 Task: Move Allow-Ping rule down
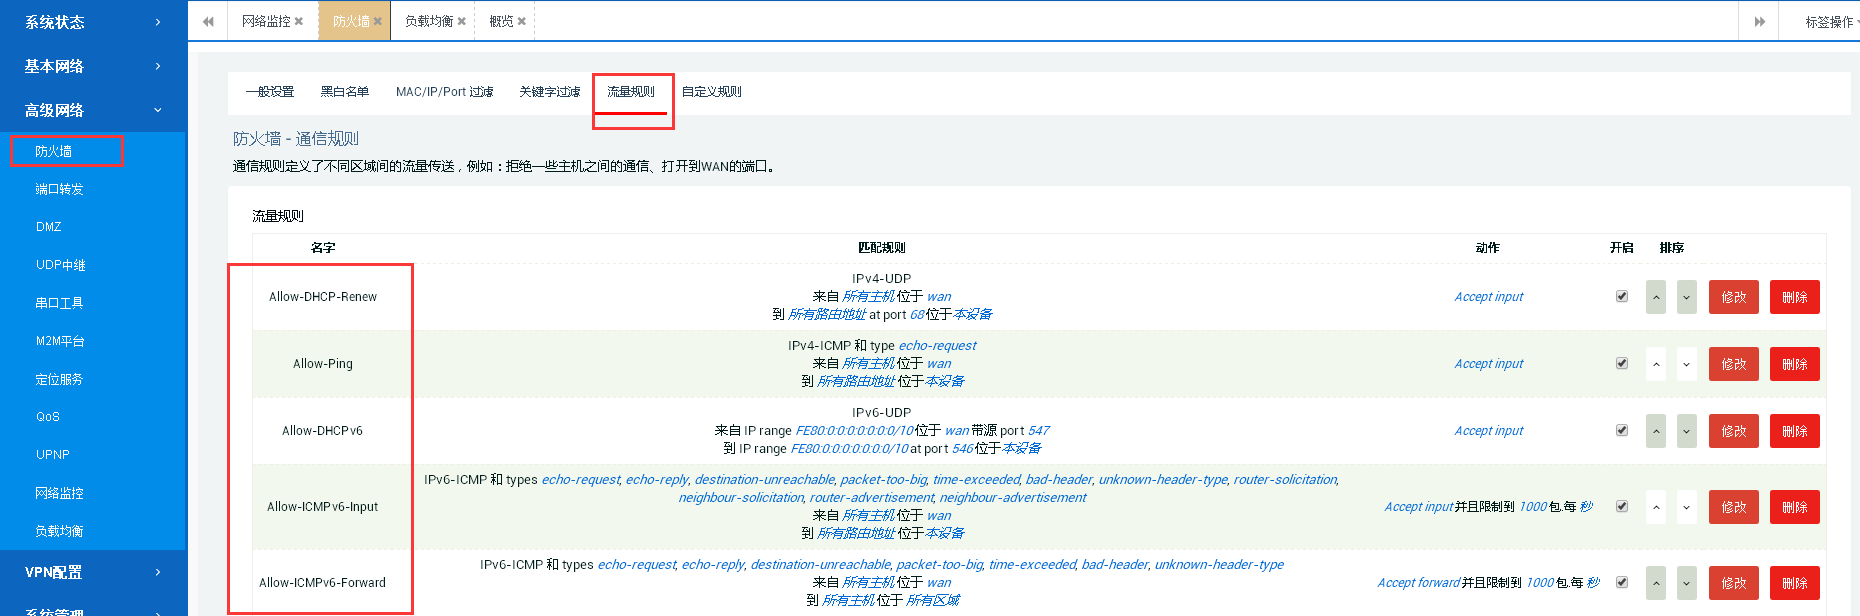[1687, 364]
